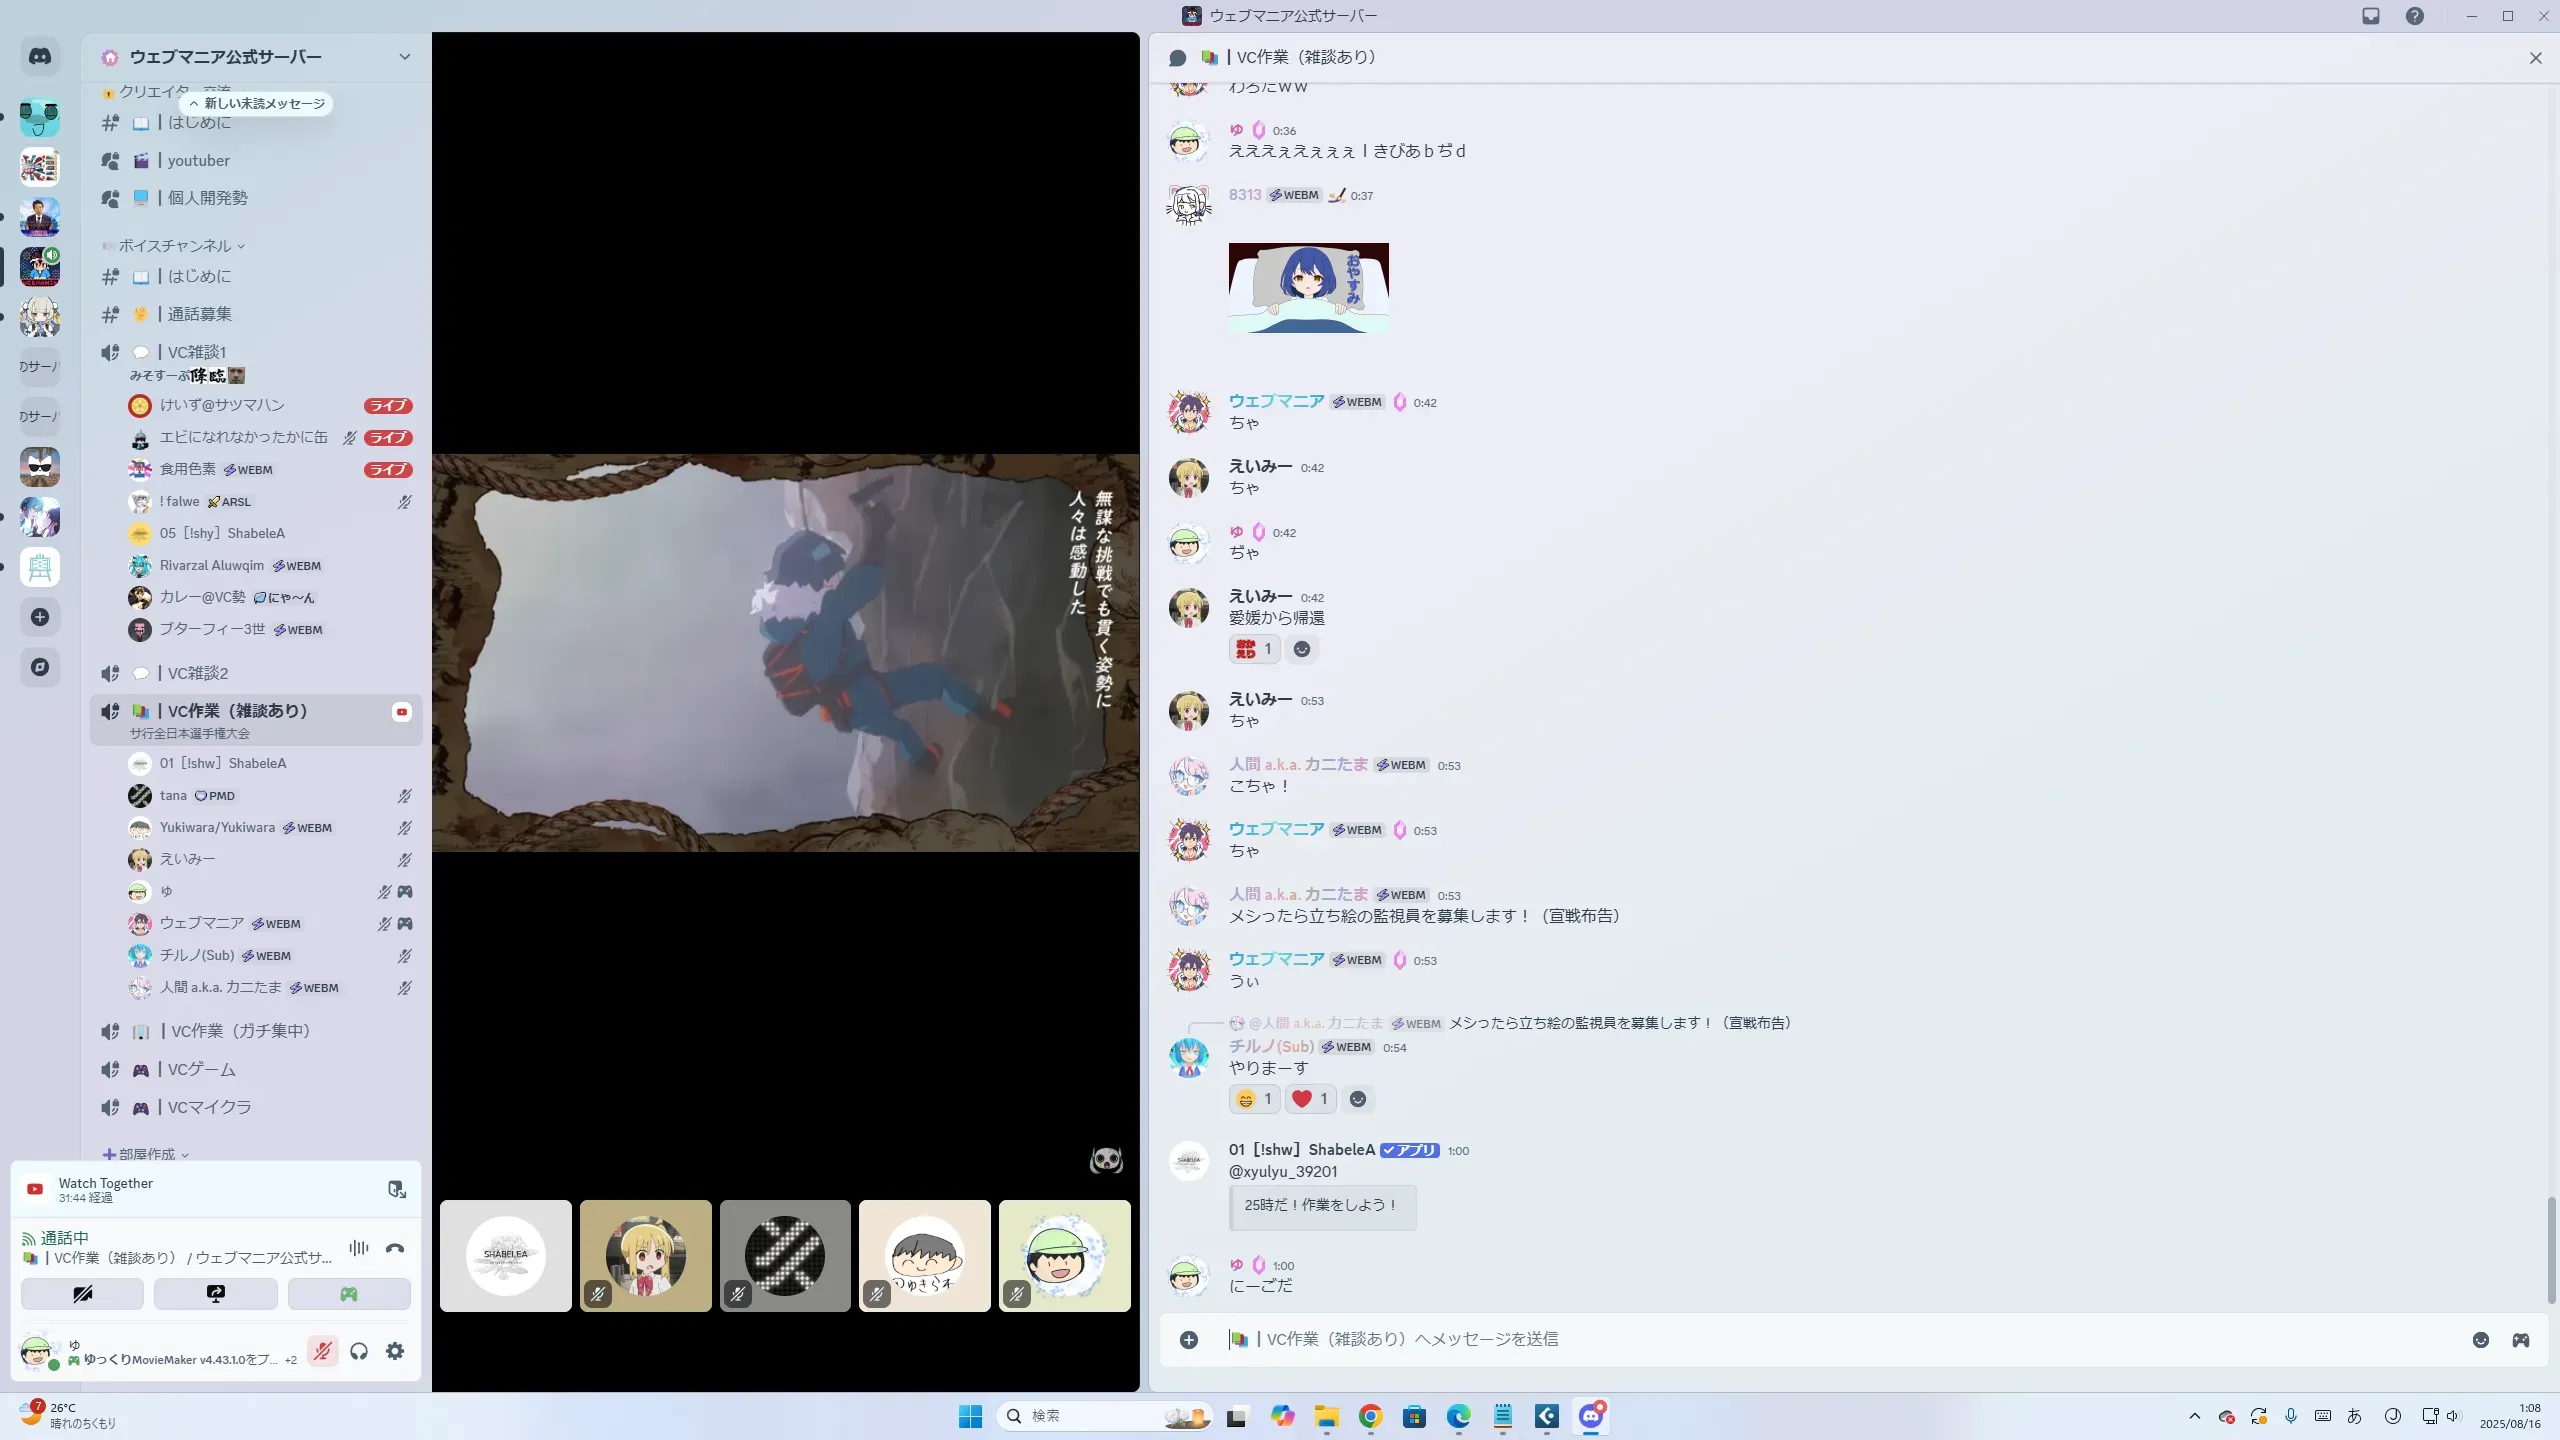The image size is (2560, 1440).
Task: Click the Add a Server plus icon
Action: pyautogui.click(x=40, y=617)
